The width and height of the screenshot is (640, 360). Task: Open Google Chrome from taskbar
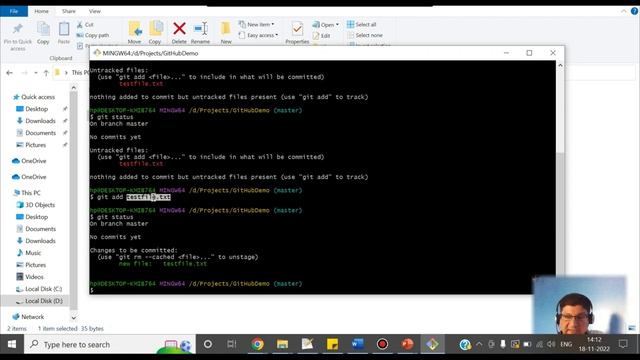click(257, 344)
